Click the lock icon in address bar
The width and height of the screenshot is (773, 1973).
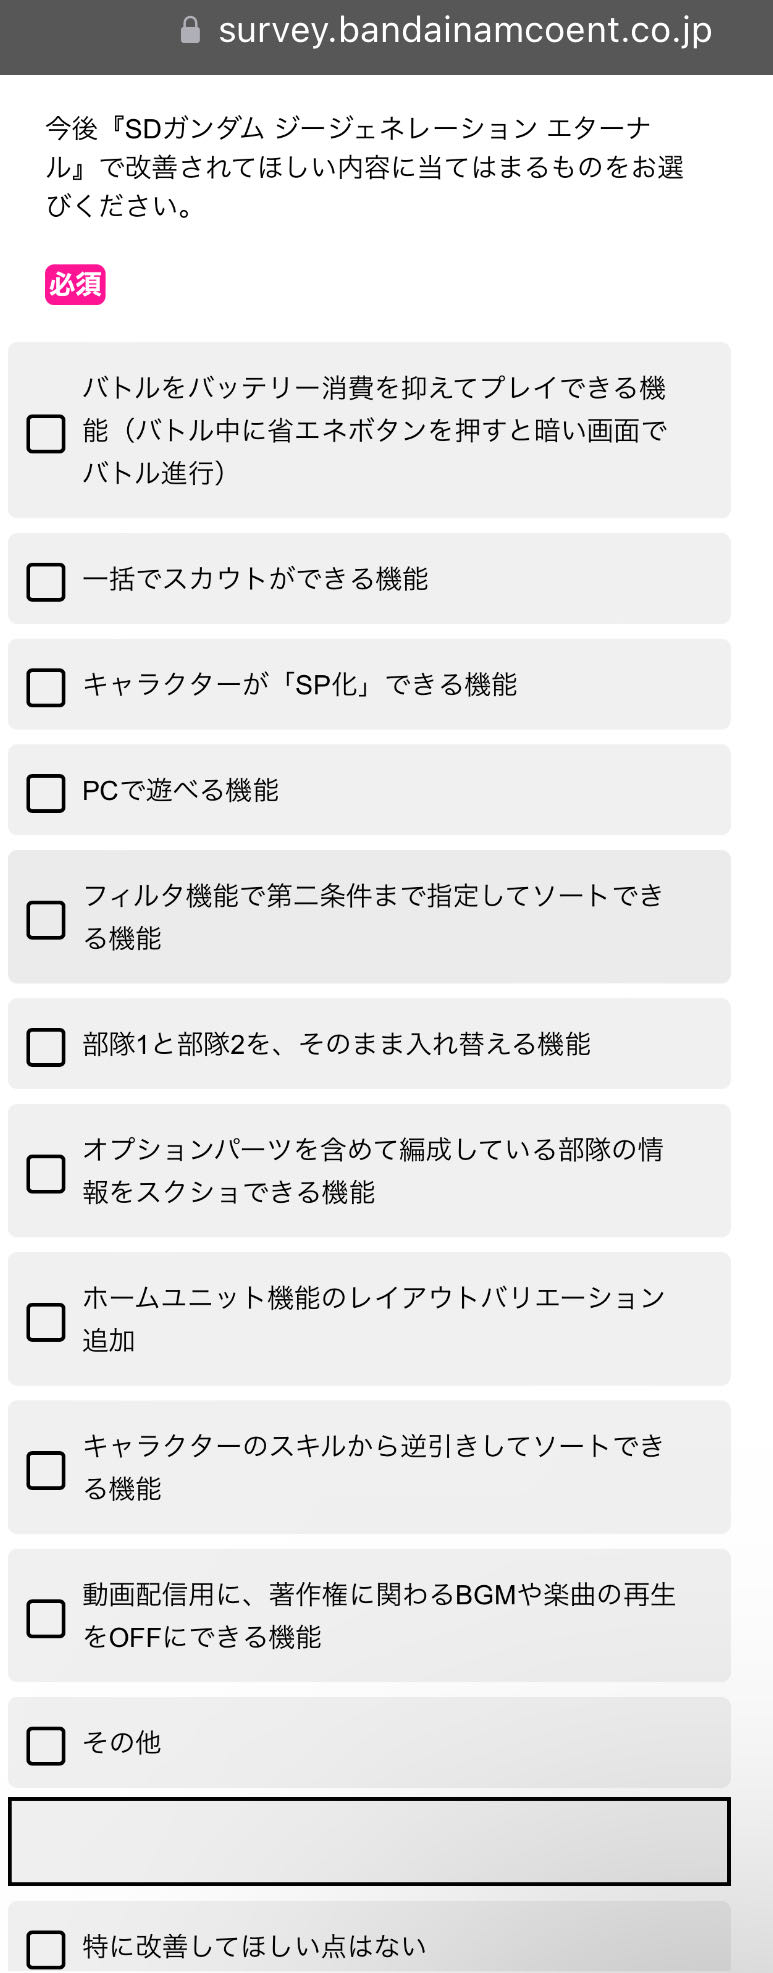pos(190,30)
